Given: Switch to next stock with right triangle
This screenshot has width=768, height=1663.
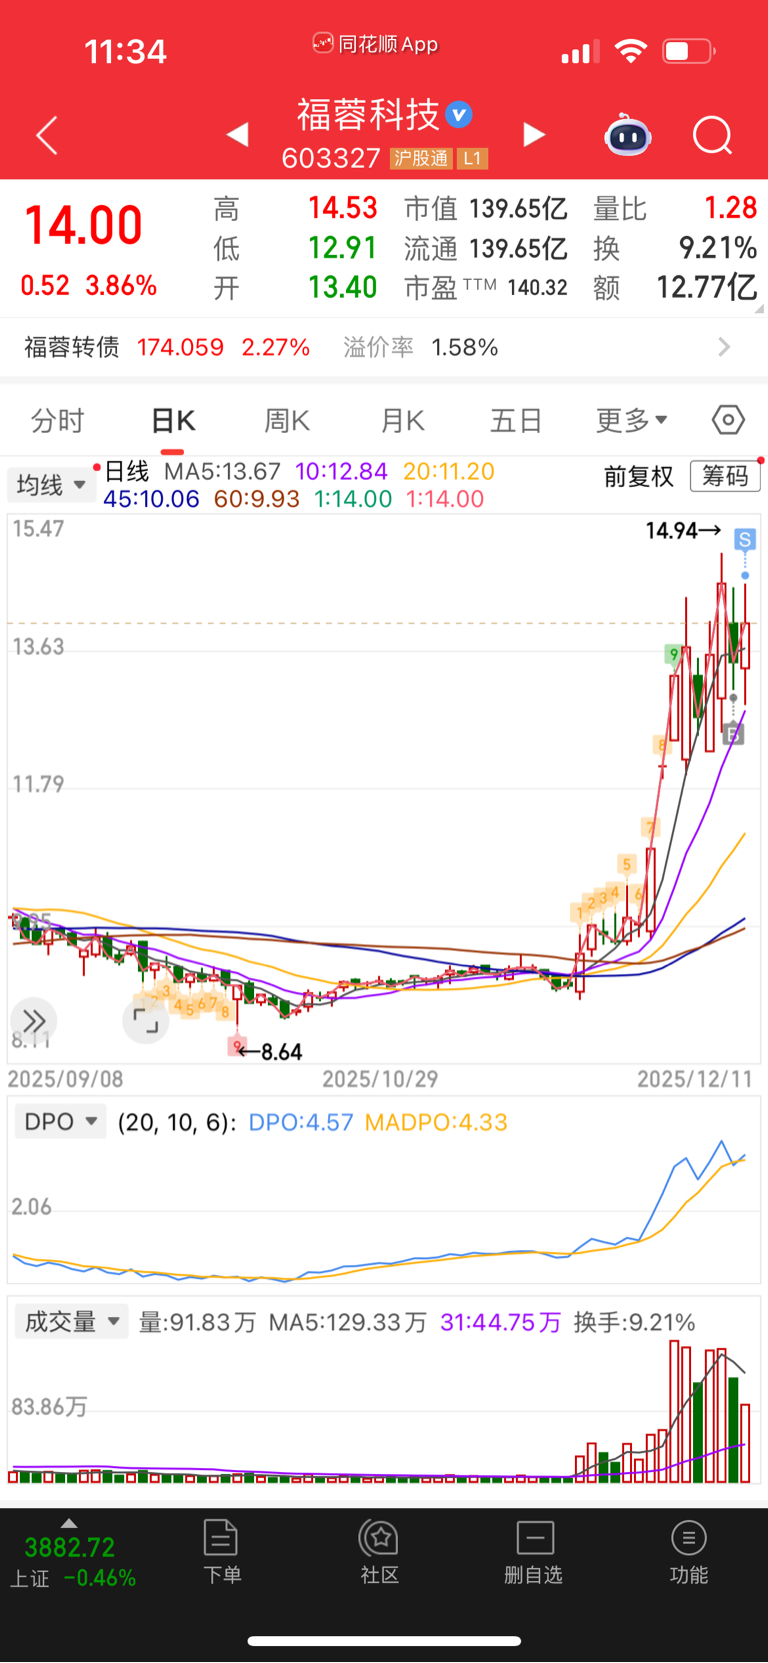Looking at the screenshot, I should point(534,134).
